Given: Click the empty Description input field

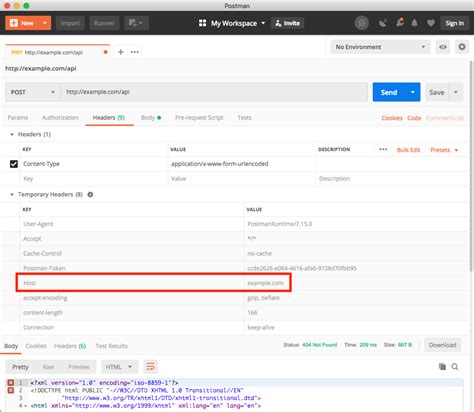Looking at the screenshot, I should click(x=391, y=179).
